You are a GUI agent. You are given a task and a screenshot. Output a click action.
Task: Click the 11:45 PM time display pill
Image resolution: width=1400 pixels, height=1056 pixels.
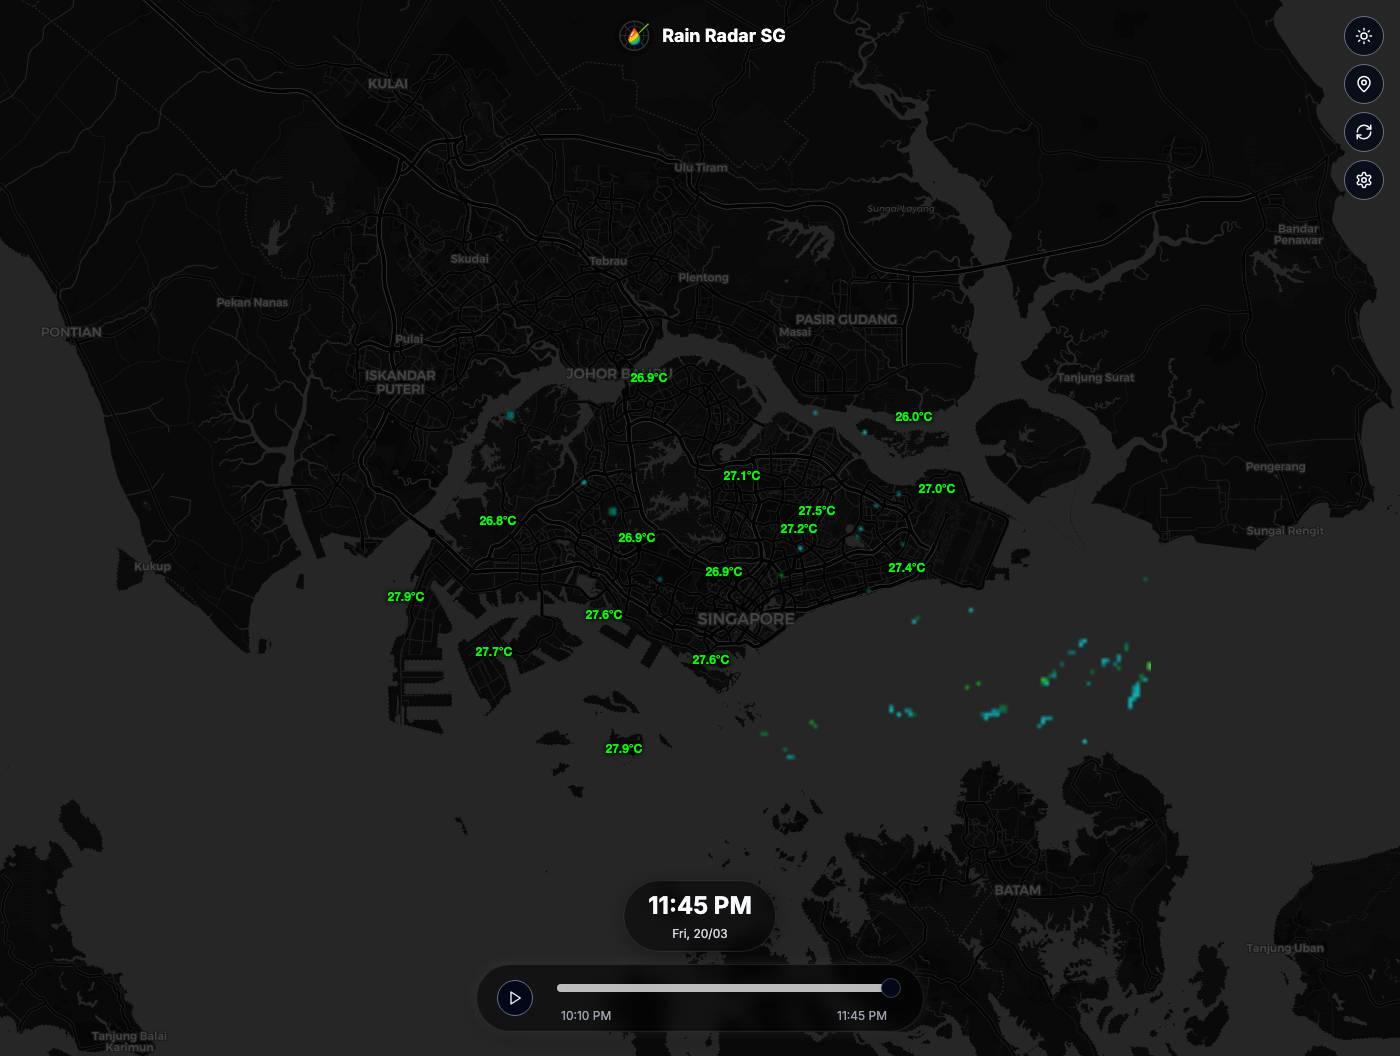coord(700,906)
